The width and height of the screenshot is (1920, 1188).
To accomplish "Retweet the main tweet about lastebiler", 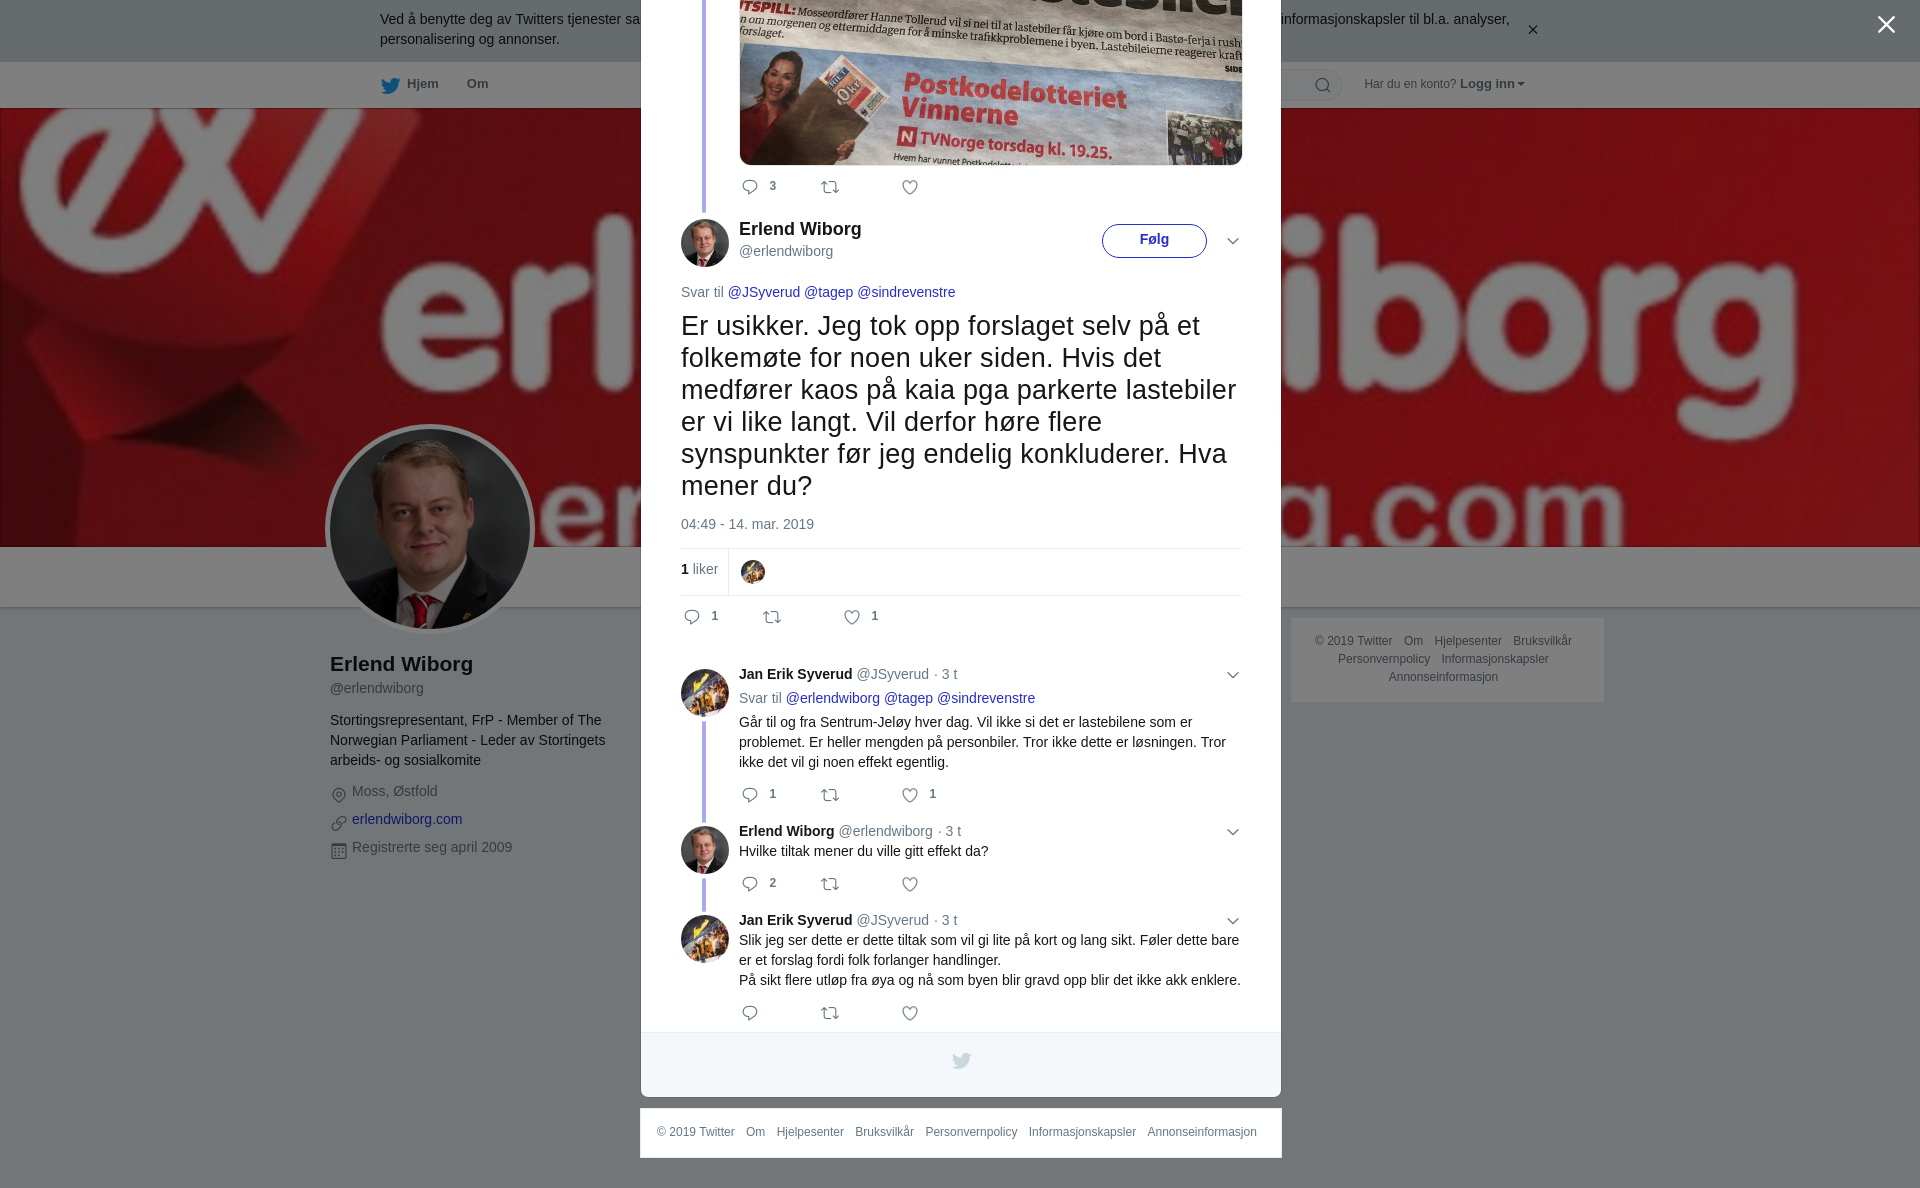I will 772,618.
